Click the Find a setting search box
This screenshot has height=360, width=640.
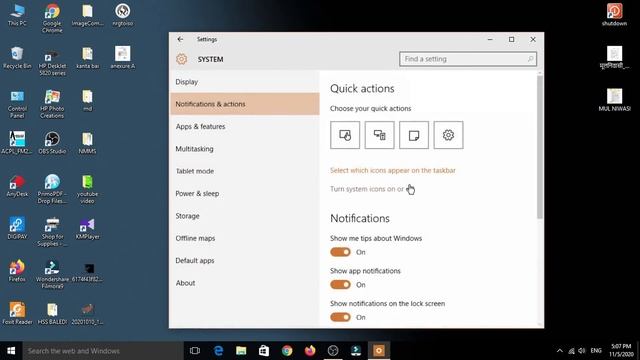coord(468,59)
